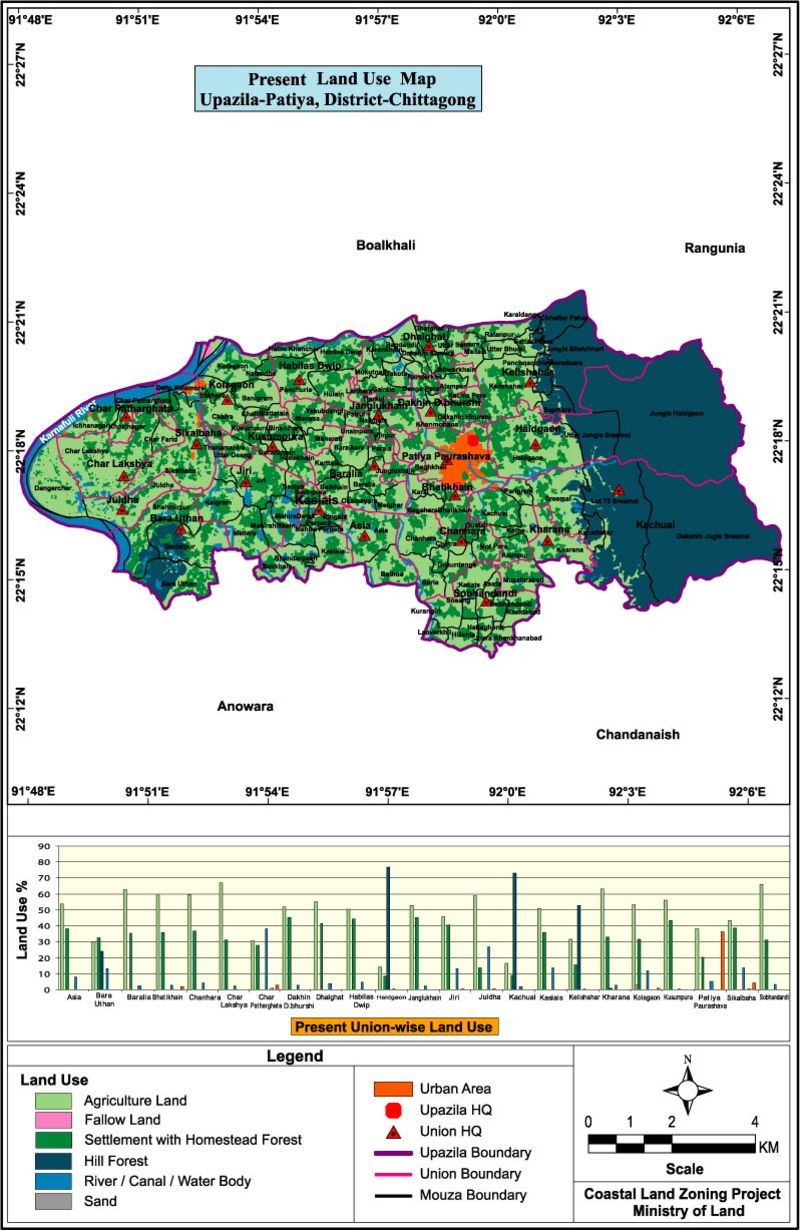Click the Union HQ marker at Sikalbaha
Image resolution: width=800 pixels, height=1230 pixels.
click(x=195, y=447)
